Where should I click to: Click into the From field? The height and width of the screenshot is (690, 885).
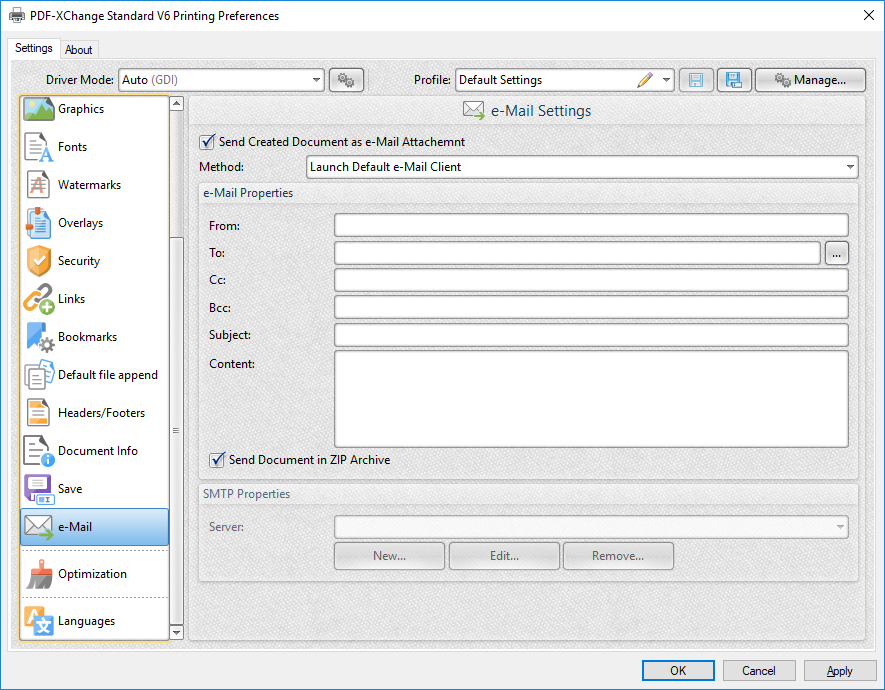pos(591,226)
